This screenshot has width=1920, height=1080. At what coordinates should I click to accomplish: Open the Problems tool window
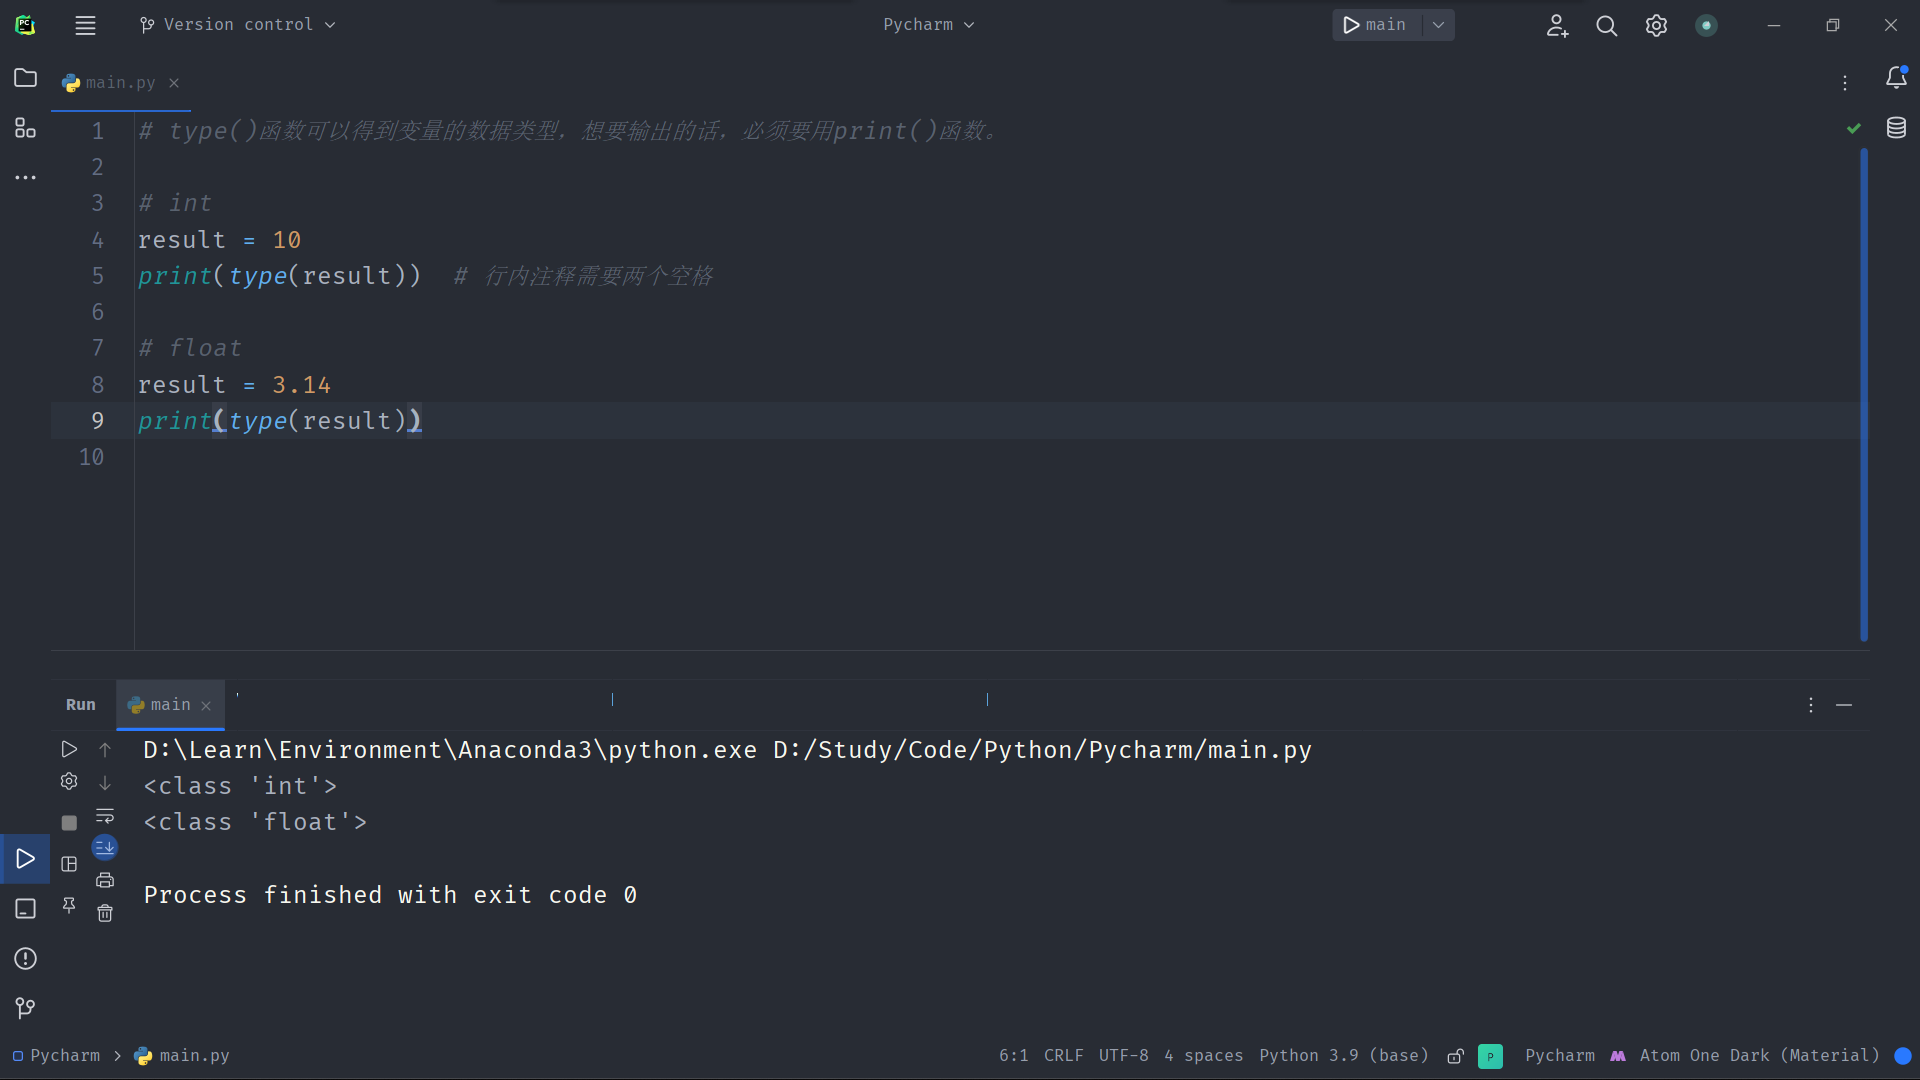point(25,959)
